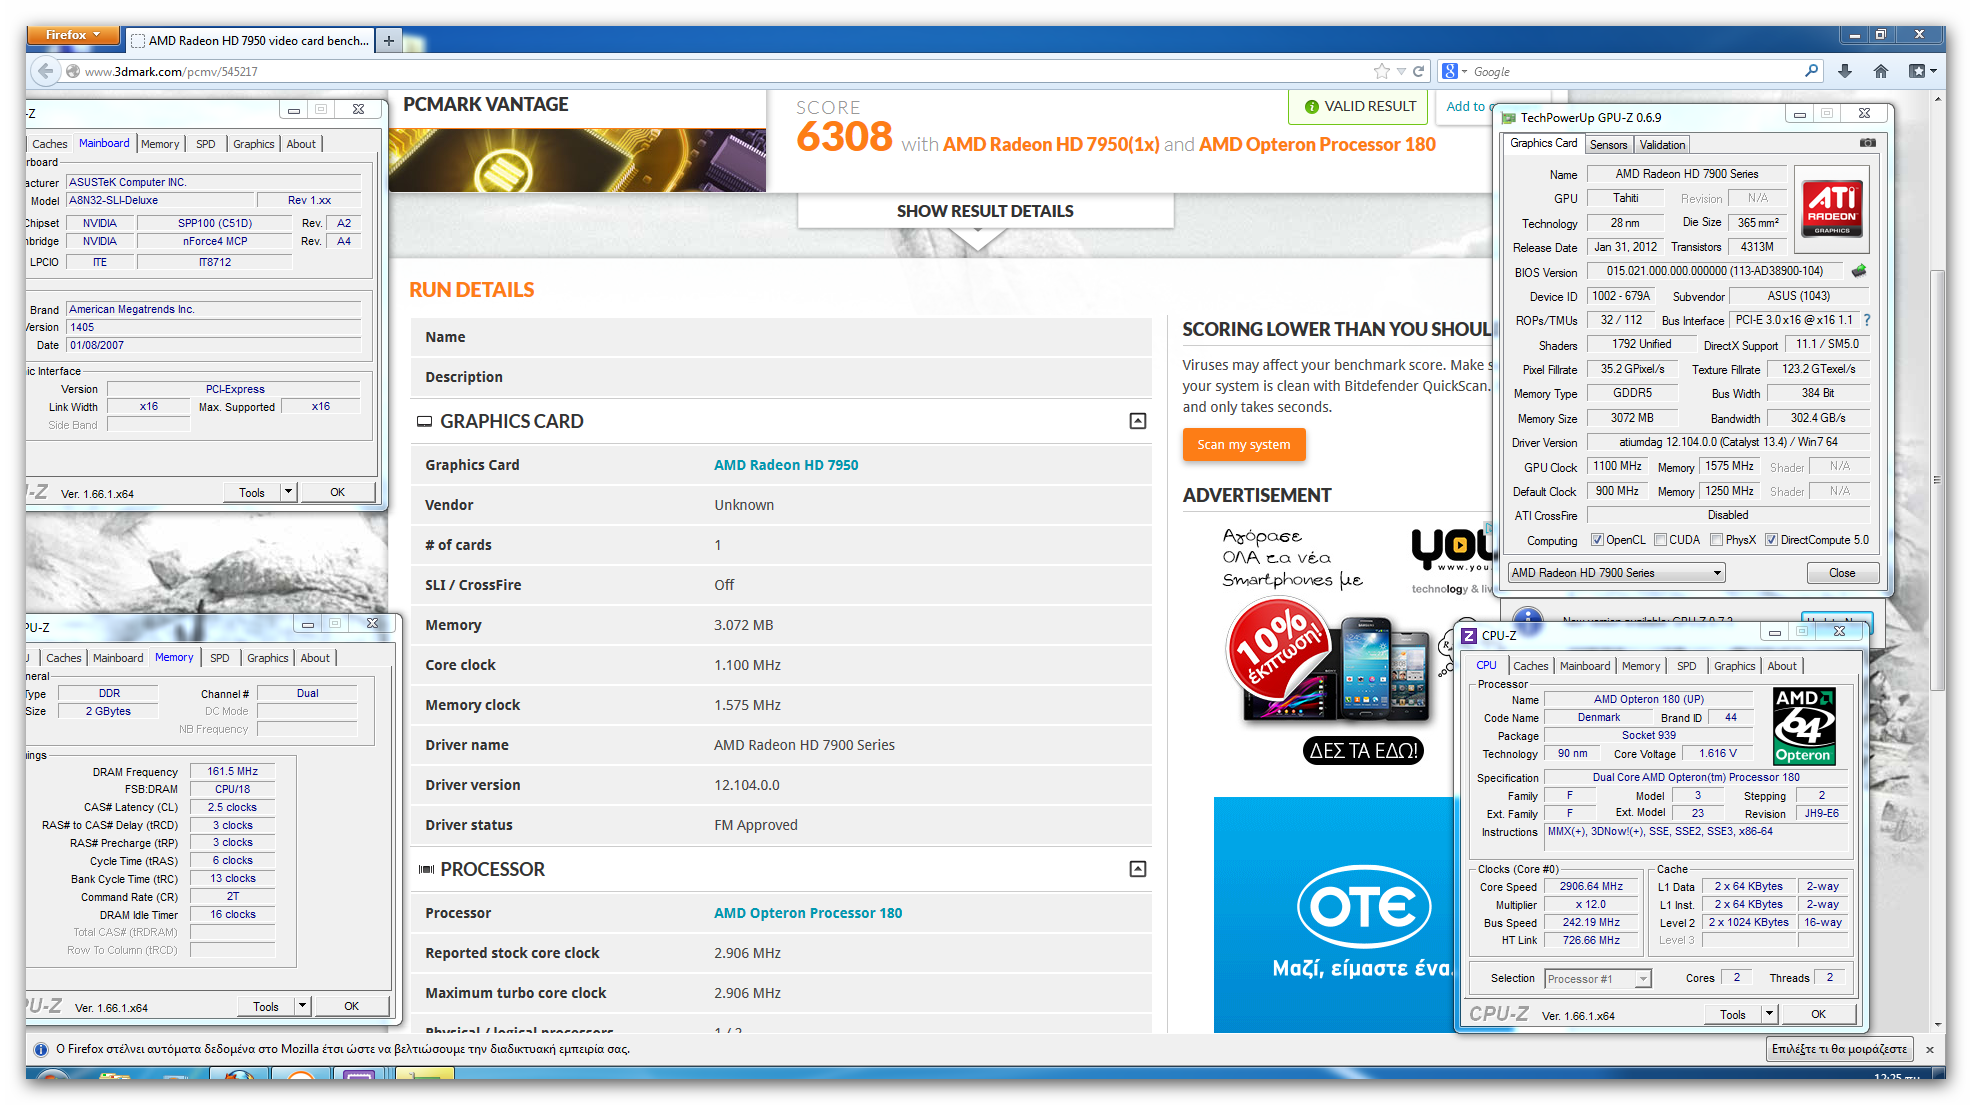Click the green Valid Result check icon
The height and width of the screenshot is (1105, 1972).
[1312, 106]
